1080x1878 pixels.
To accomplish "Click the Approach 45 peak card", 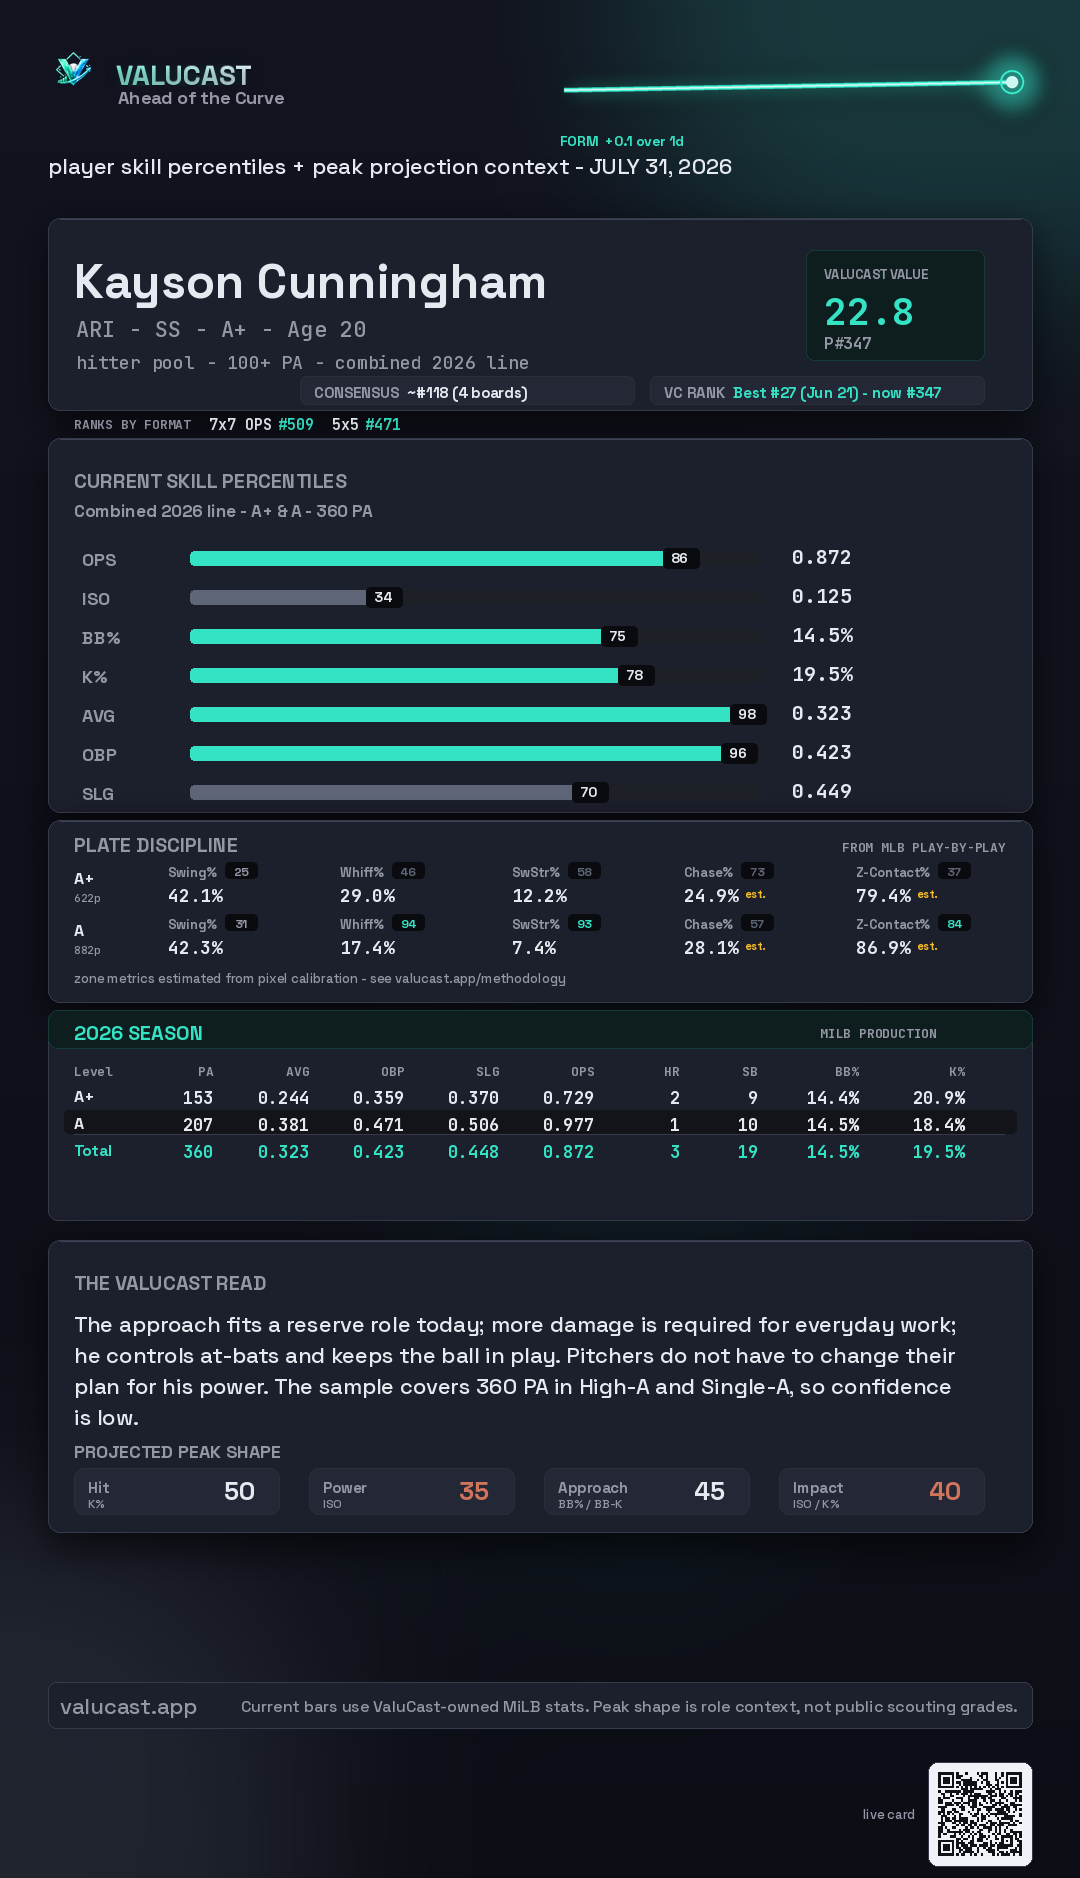I will pyautogui.click(x=647, y=1491).
